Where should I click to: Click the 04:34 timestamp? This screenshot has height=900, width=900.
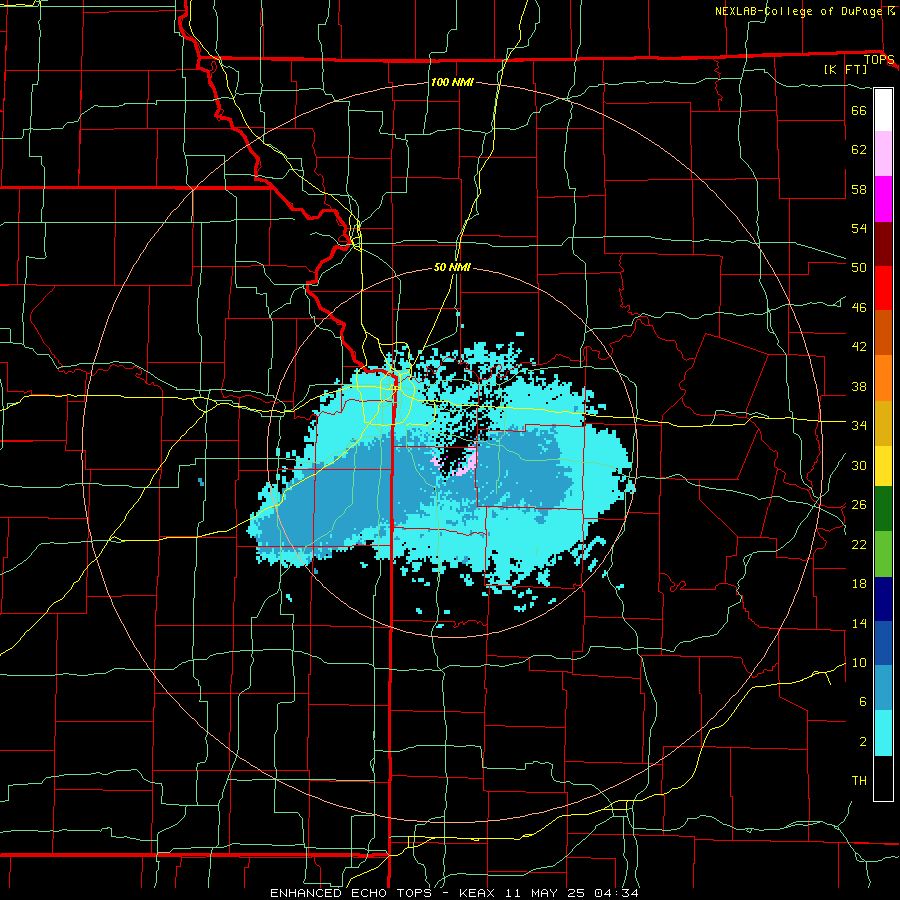click(616, 893)
